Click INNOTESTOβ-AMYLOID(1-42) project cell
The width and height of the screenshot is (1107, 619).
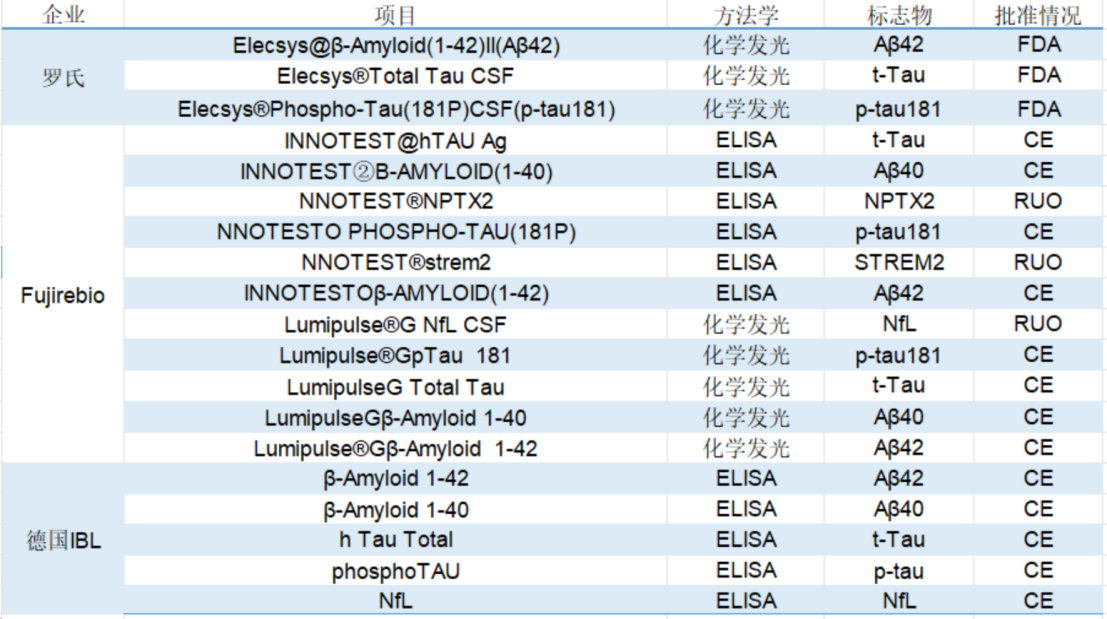[x=395, y=293]
